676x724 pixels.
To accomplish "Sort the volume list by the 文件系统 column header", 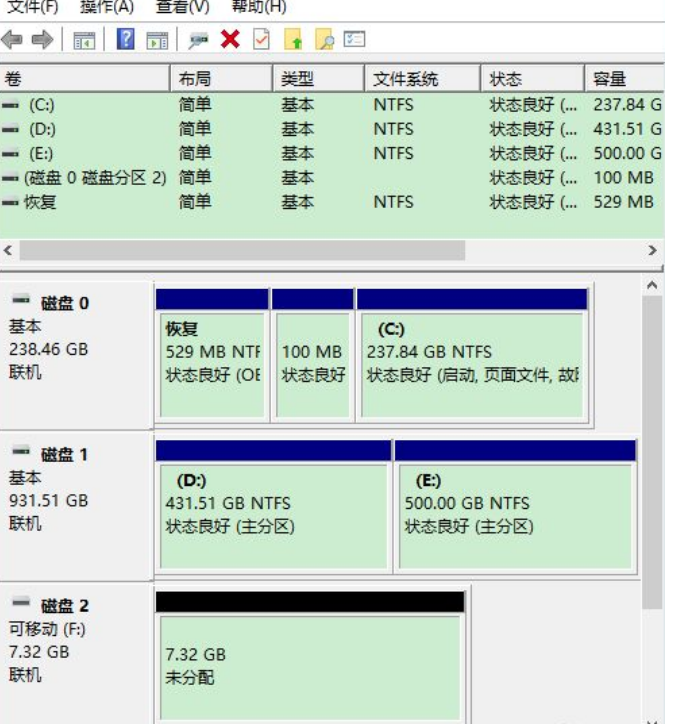I will [x=405, y=80].
